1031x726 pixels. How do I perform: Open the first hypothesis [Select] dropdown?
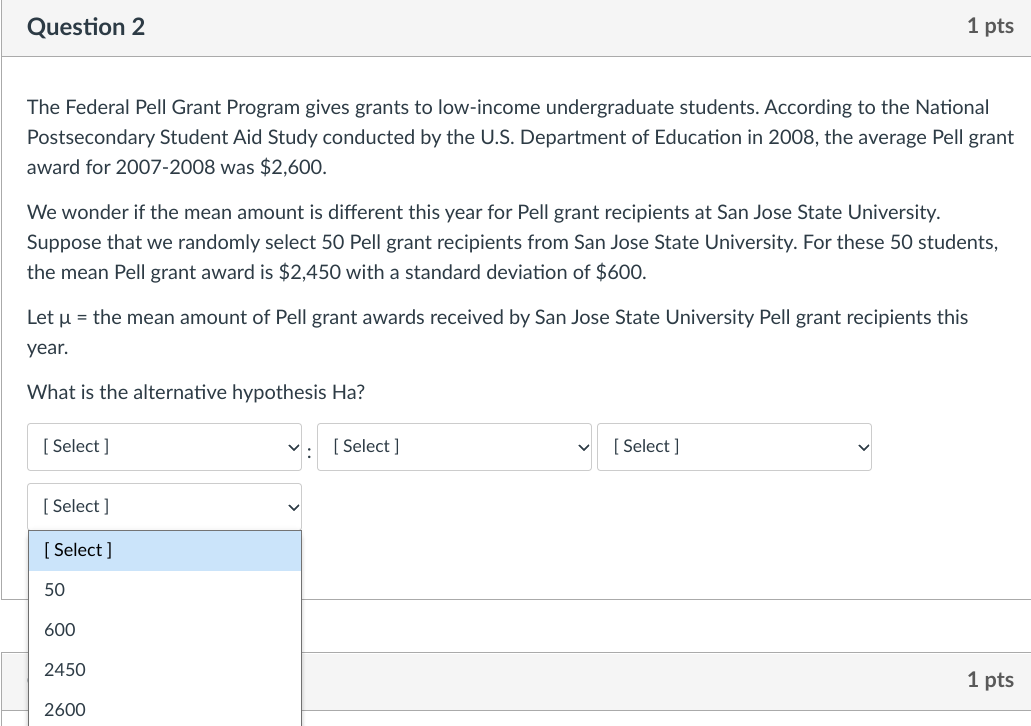pos(164,447)
